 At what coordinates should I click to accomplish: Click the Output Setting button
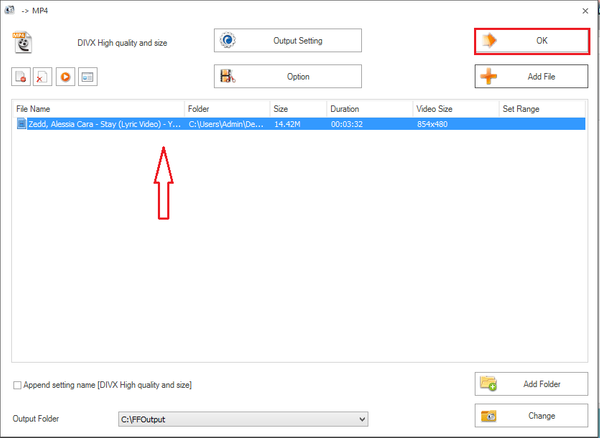[x=288, y=40]
